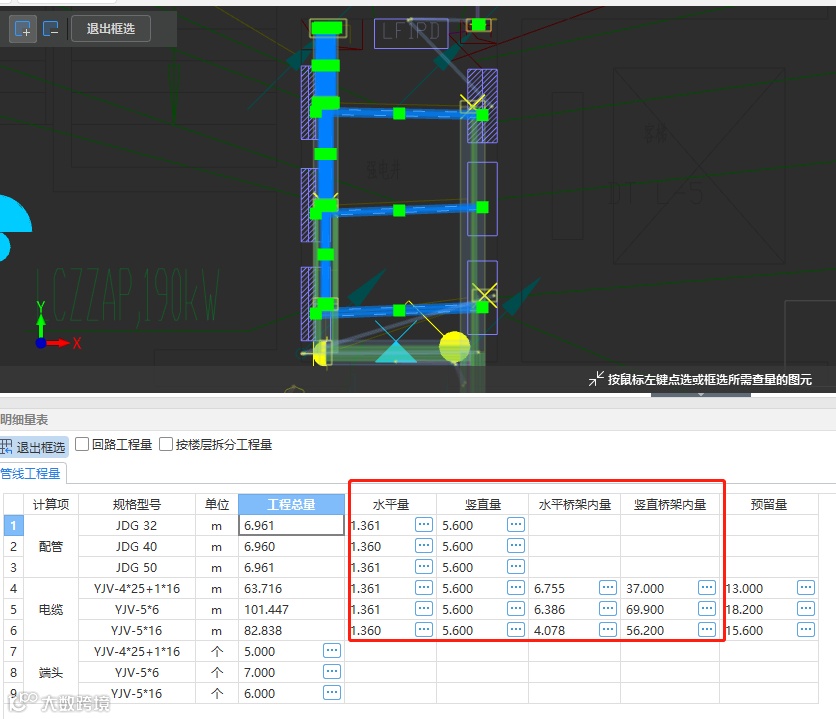The width and height of the screenshot is (836, 719).
Task: Open 竖直量 details for cable YJV-5*16
Action: click(x=516, y=630)
